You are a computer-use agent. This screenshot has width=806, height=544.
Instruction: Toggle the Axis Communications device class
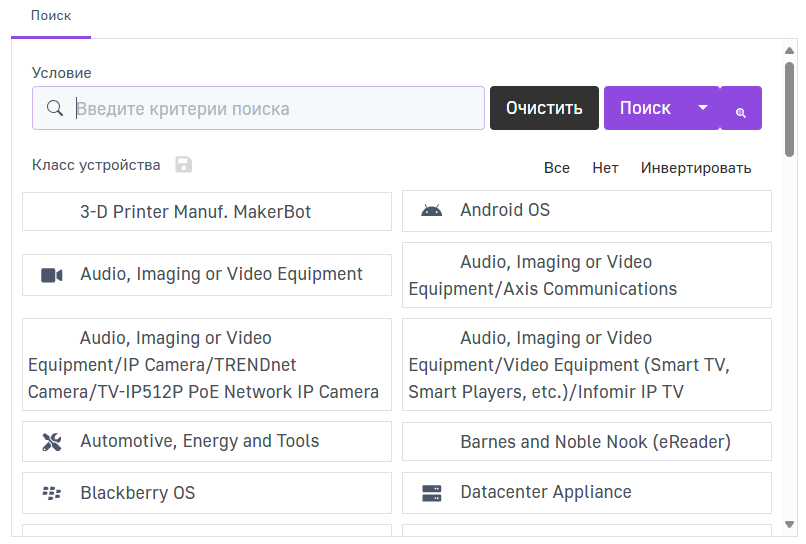[586, 275]
